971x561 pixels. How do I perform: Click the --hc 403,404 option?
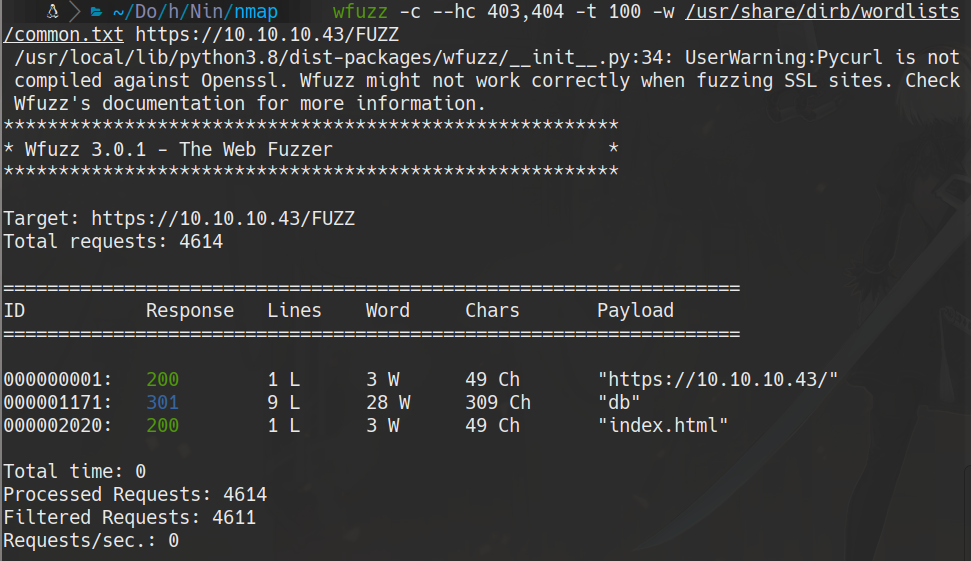coord(499,12)
